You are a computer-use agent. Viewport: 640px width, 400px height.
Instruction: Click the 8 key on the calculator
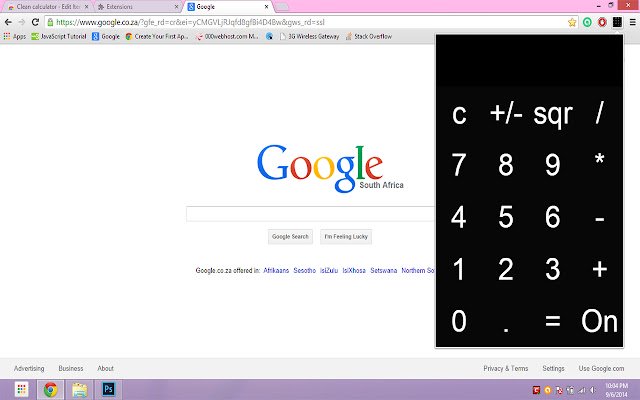click(x=506, y=165)
